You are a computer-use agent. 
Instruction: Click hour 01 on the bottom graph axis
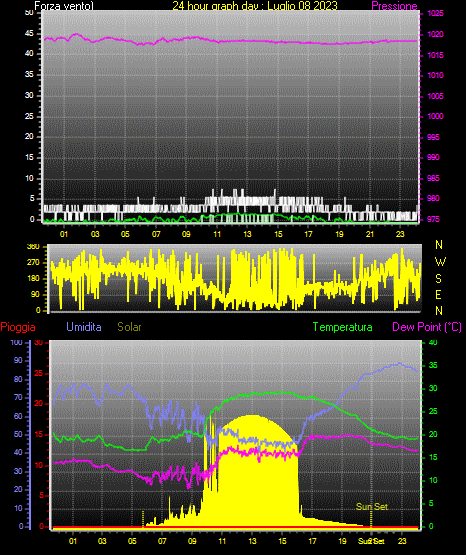pyautogui.click(x=73, y=541)
